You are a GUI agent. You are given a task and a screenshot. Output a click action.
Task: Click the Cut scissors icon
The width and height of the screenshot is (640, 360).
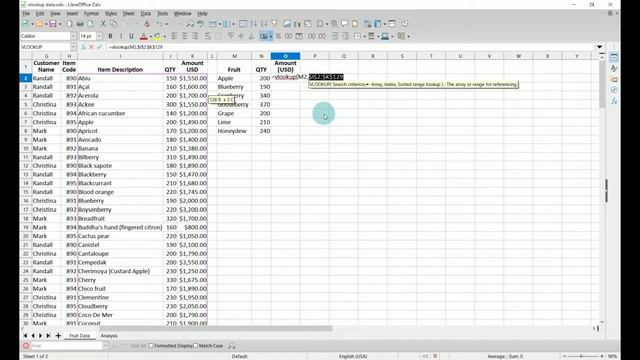[103, 24]
